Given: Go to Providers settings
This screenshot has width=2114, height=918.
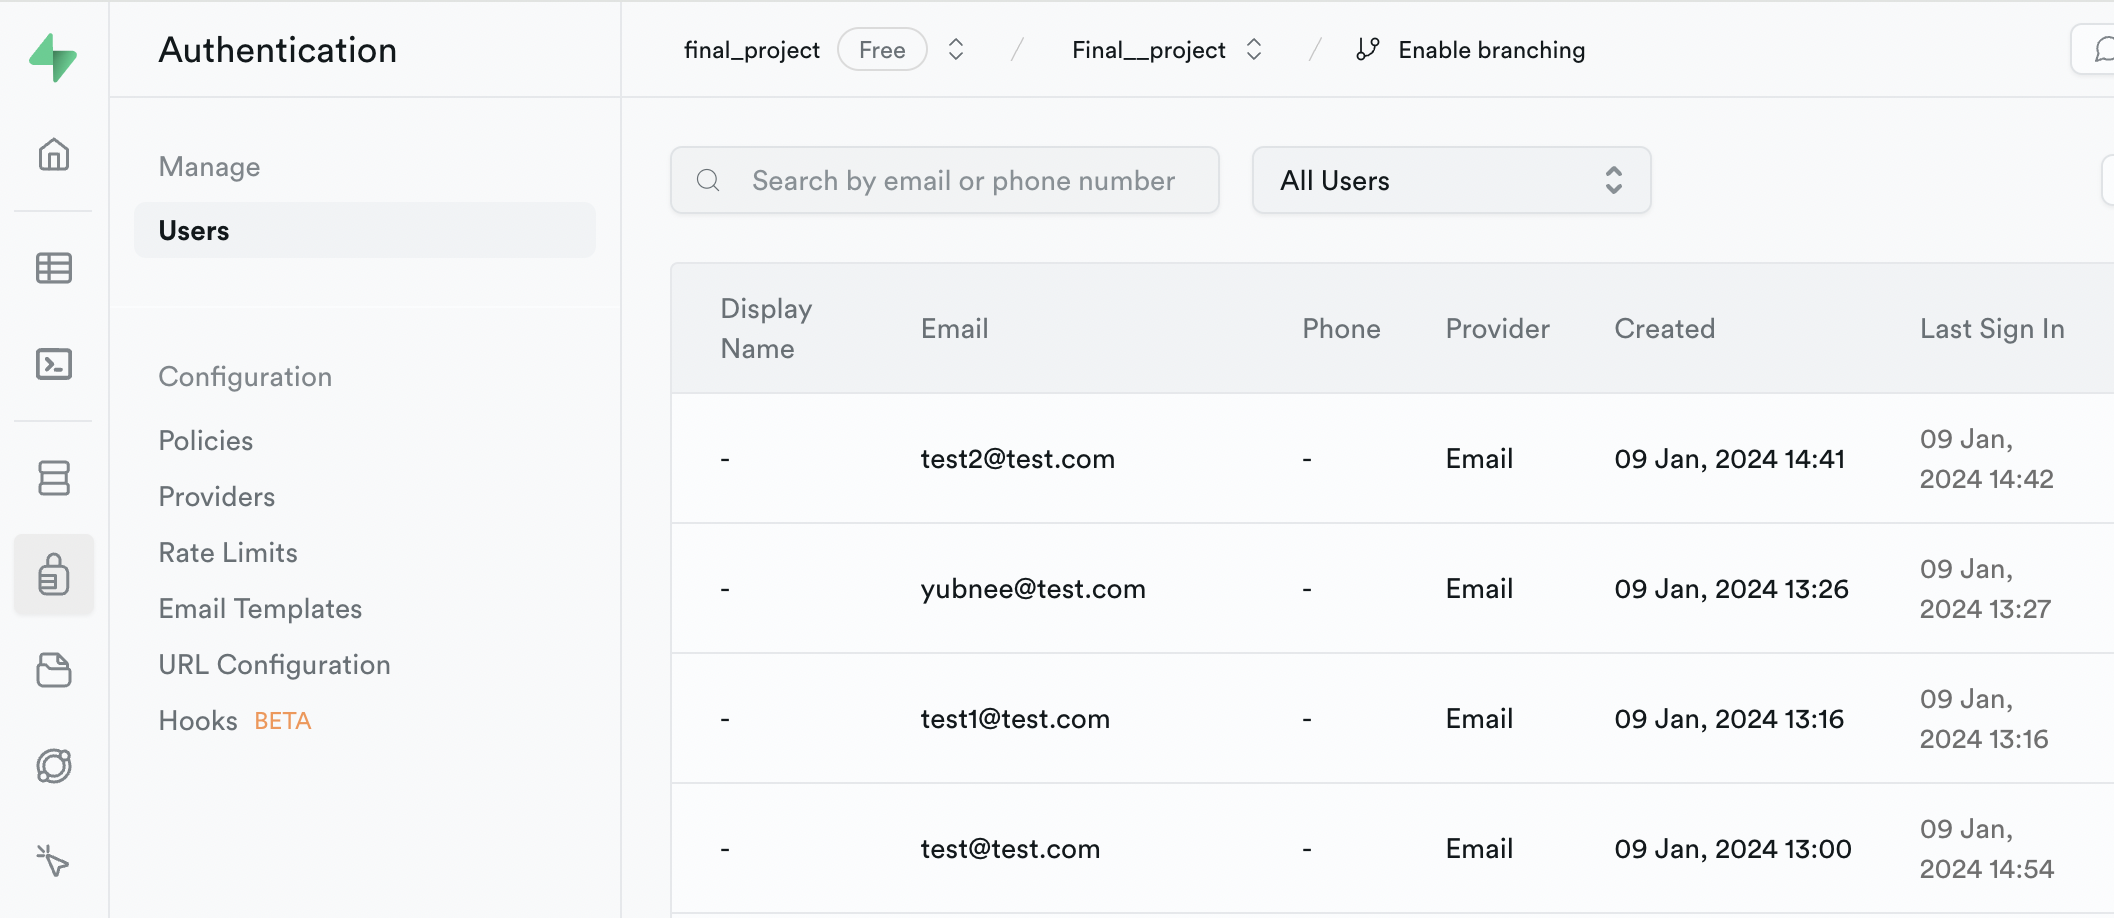Looking at the screenshot, I should click(x=217, y=497).
